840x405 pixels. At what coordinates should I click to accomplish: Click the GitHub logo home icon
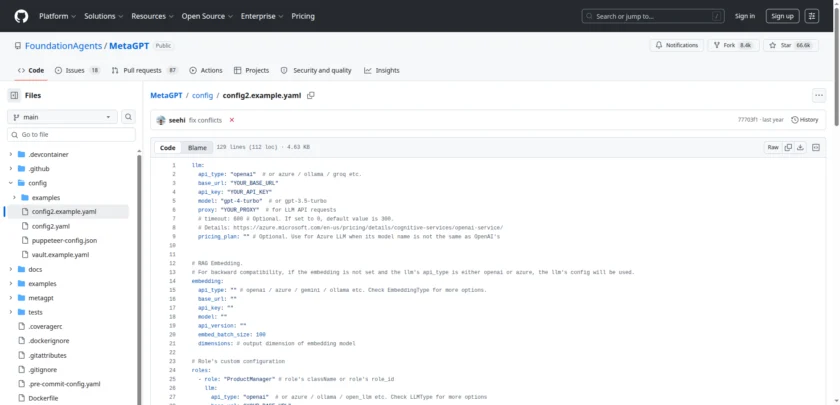point(21,16)
